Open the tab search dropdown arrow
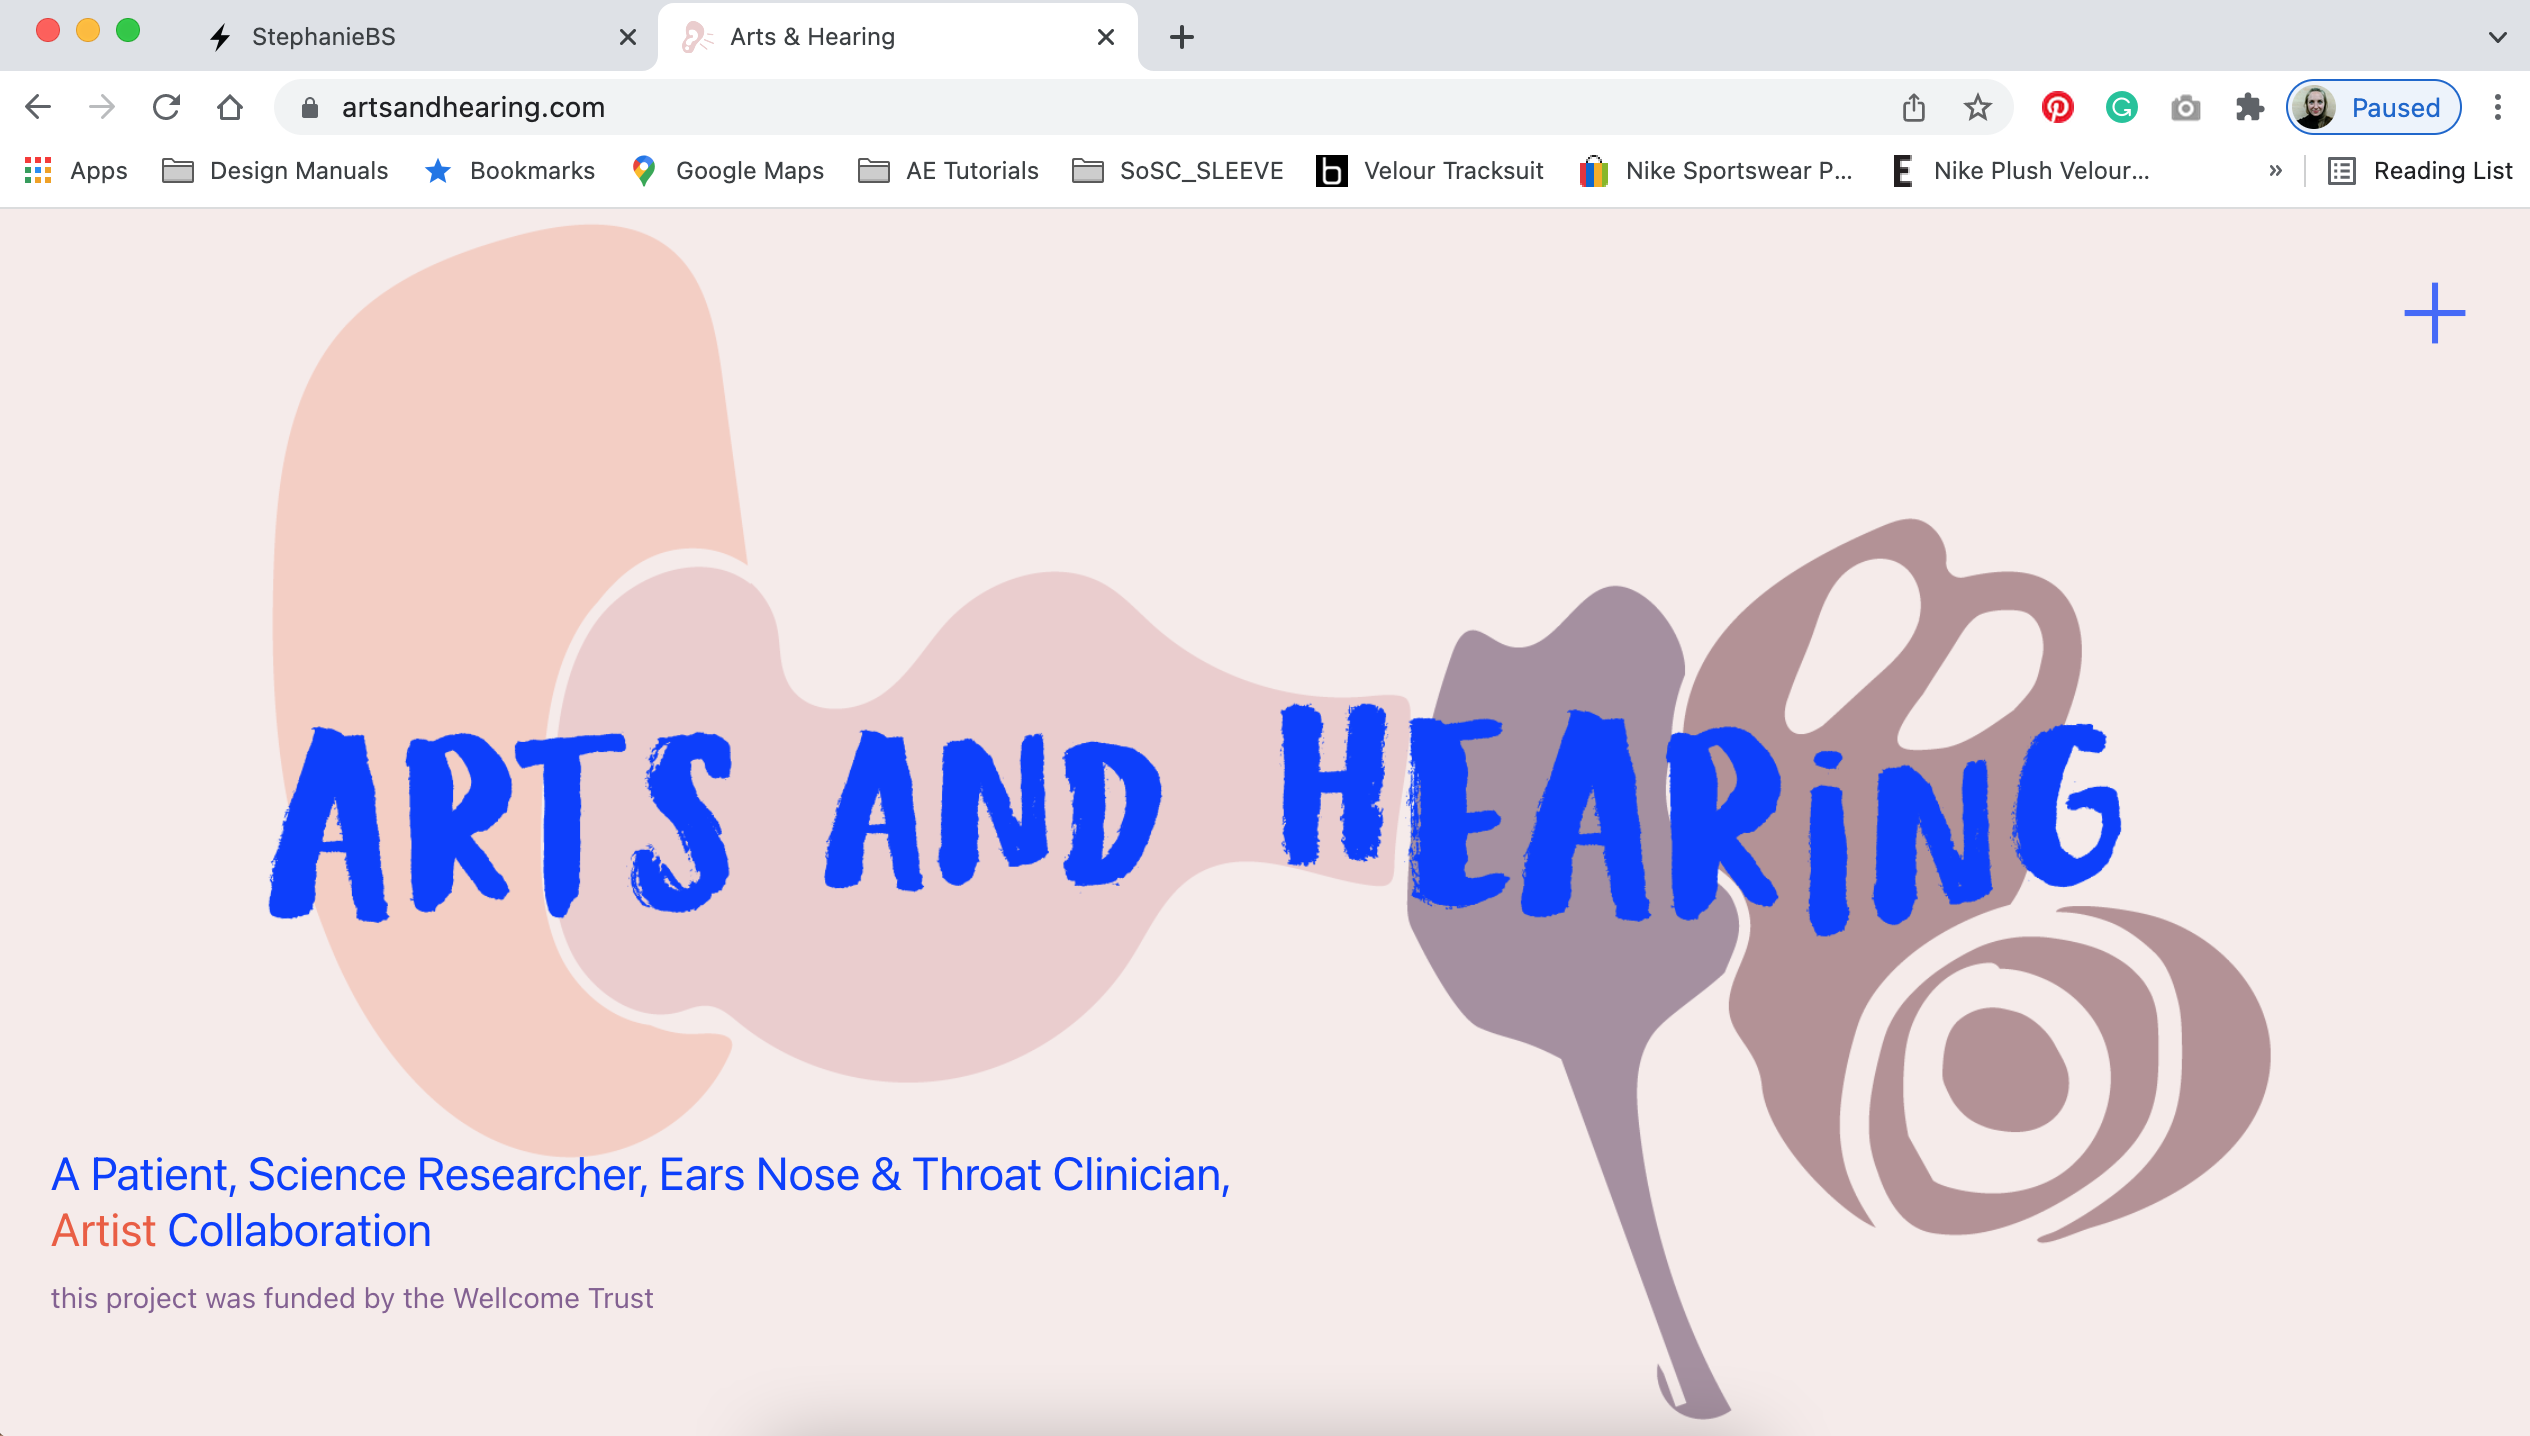The height and width of the screenshot is (1436, 2530). pos(2497,37)
